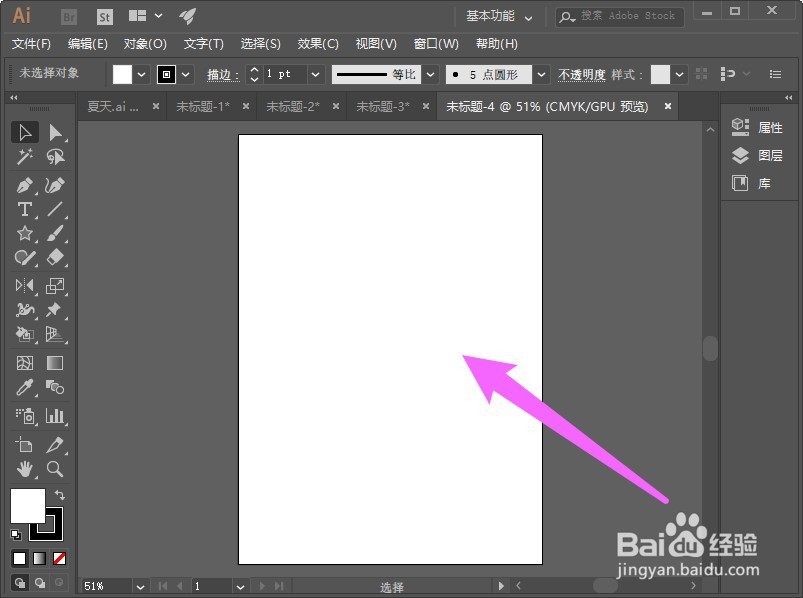This screenshot has height=598, width=803.
Task: Open the 效果(C) menu
Action: [x=318, y=44]
